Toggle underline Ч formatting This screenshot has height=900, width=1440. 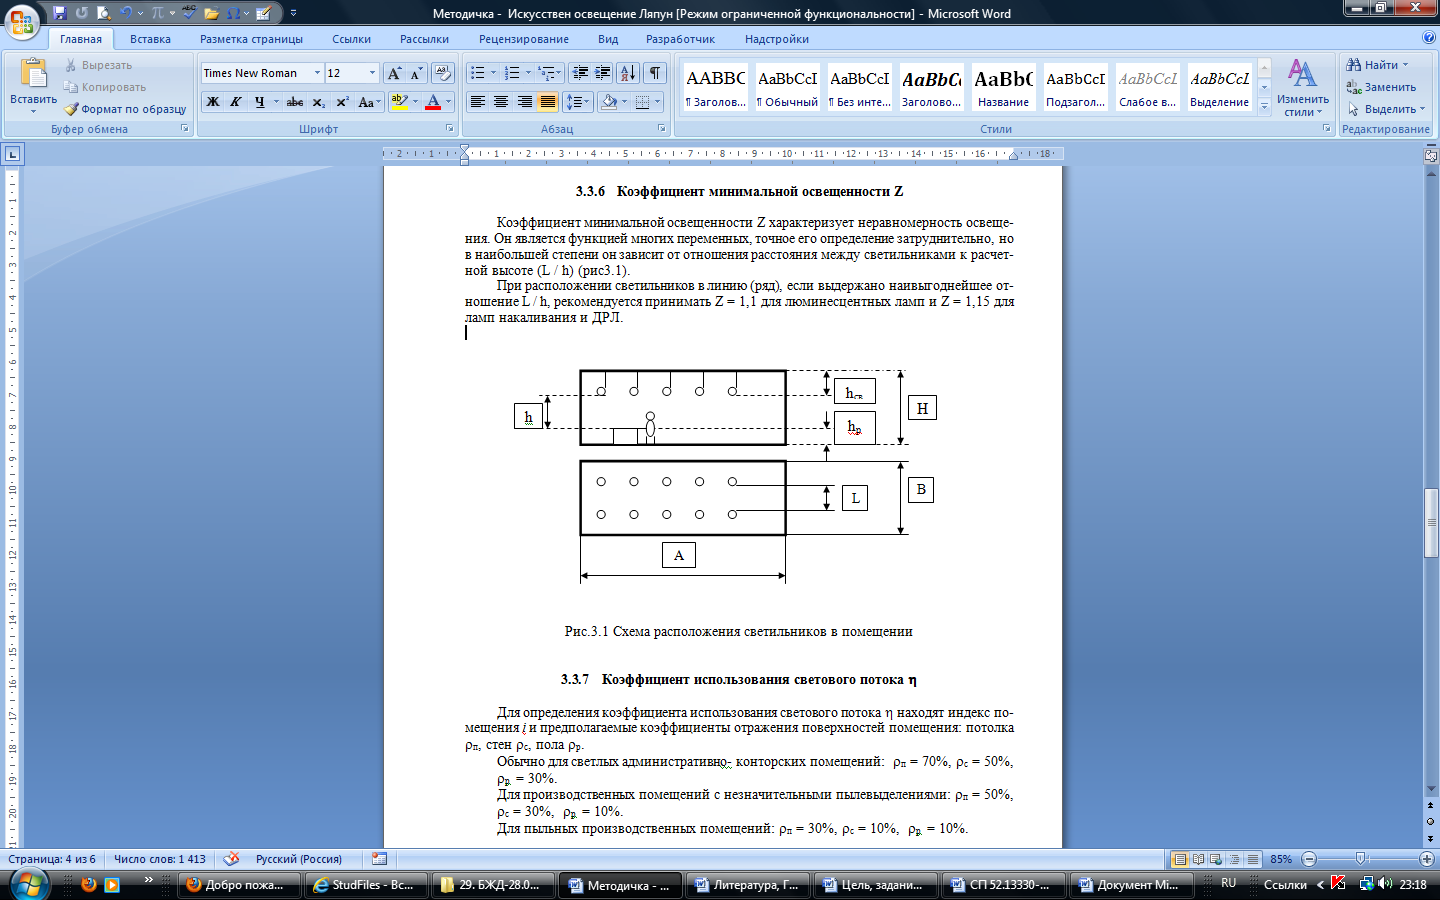click(259, 102)
